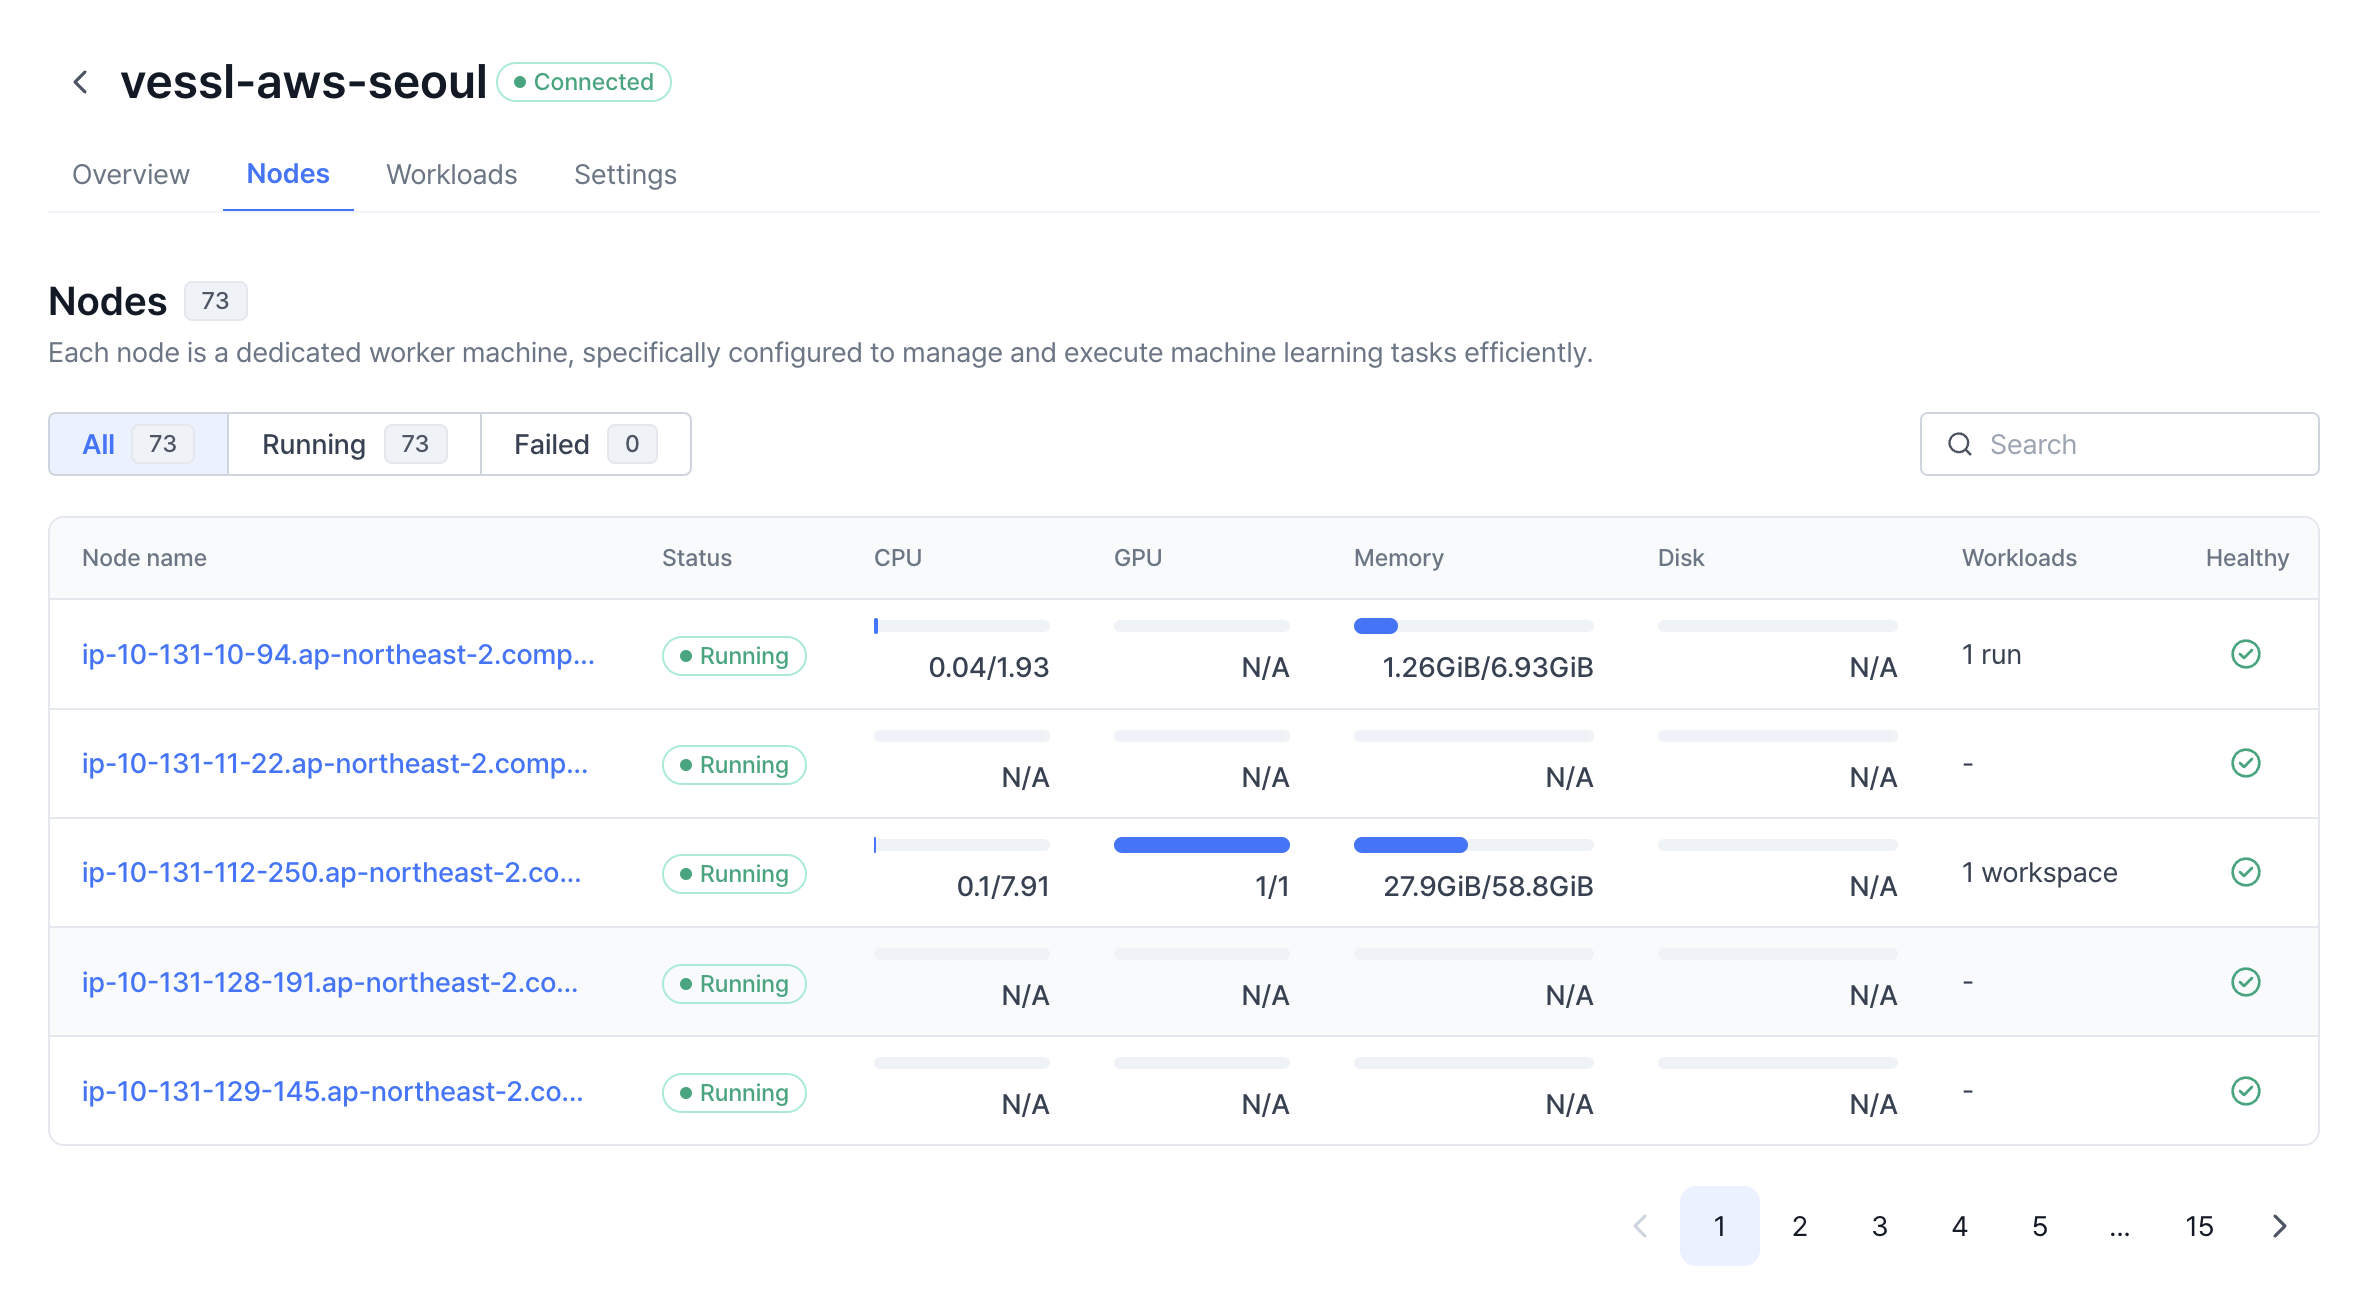This screenshot has width=2374, height=1310.
Task: Filter nodes by Failed status
Action: [584, 444]
